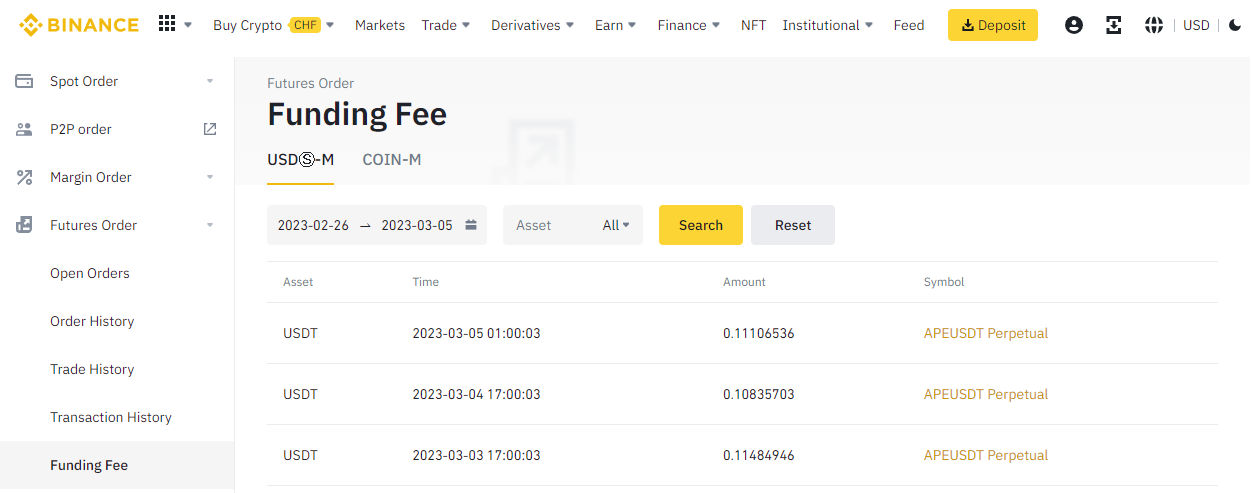Viewport: 1251px width, 493px height.
Task: Open APEUSDT Perpetual link for 2023-03-05
Action: 986,333
